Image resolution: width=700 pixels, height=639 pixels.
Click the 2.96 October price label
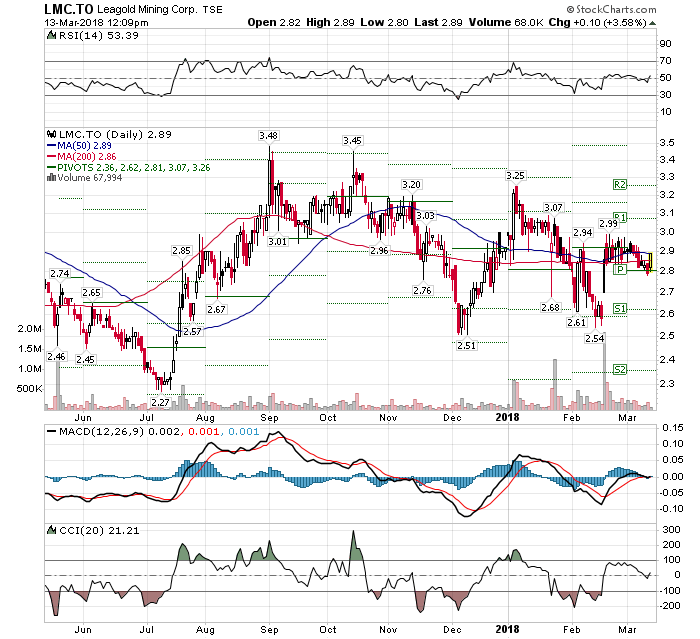click(379, 251)
